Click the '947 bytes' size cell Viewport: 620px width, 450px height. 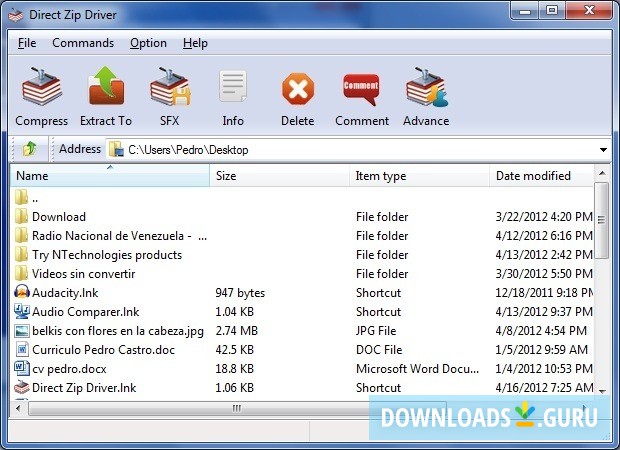240,293
